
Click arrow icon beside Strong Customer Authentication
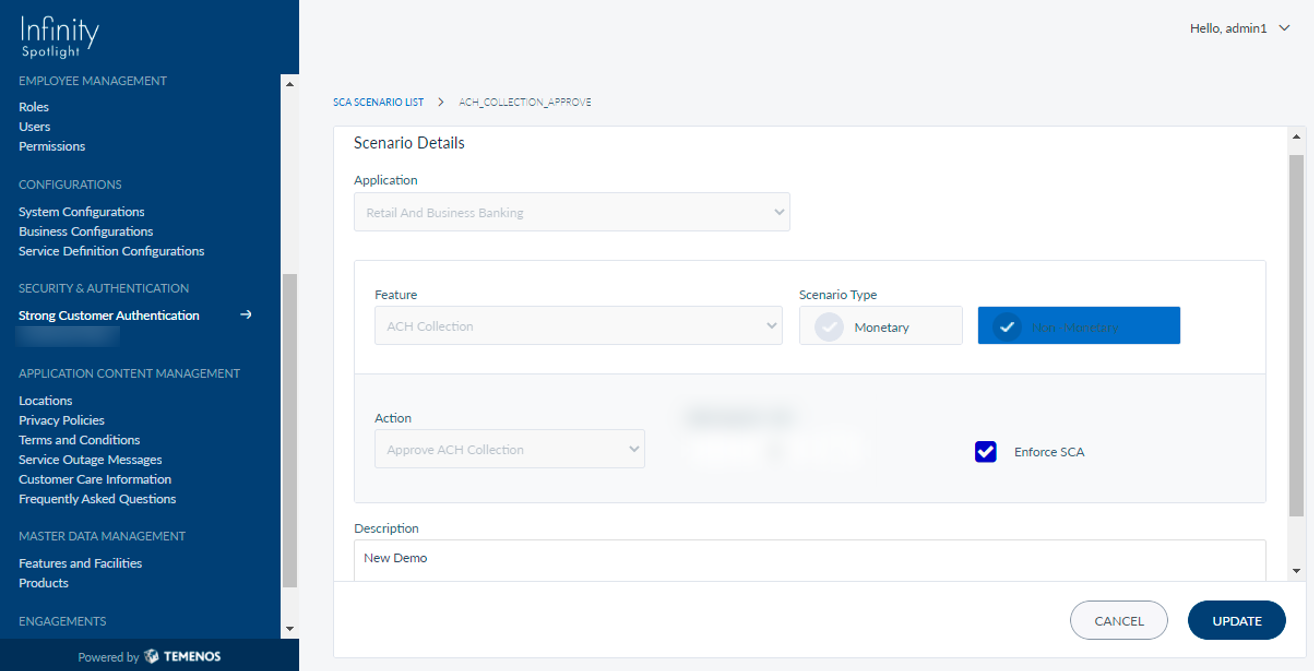(x=245, y=315)
